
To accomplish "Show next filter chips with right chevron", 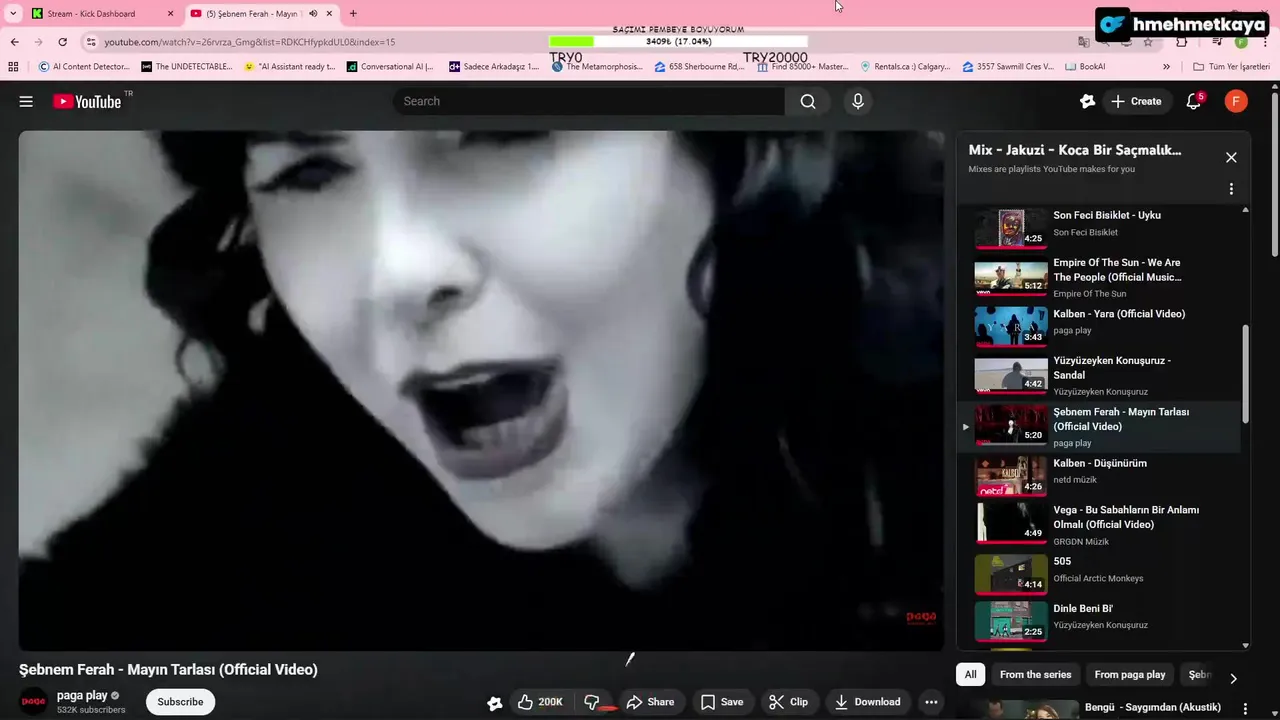I will (1233, 678).
